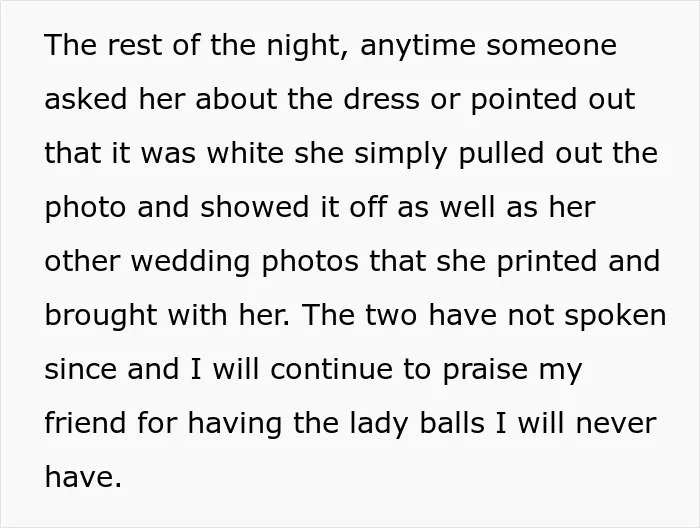The height and width of the screenshot is (528, 700).
Task: Click the word 'night' in first line
Action: coord(308,46)
